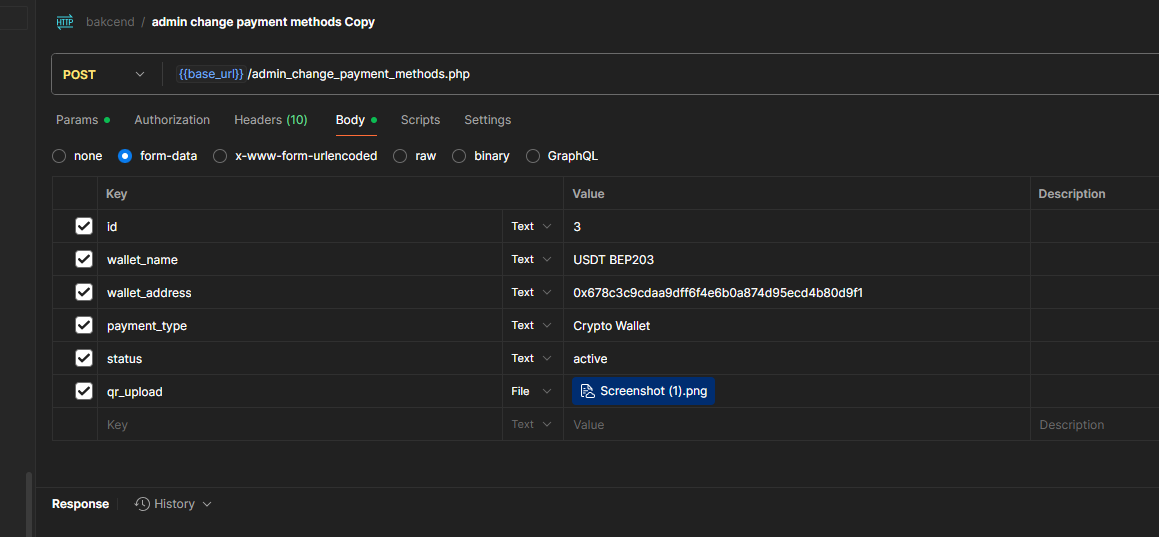1159x537 pixels.
Task: Click the bakcend breadcrumb link
Action: [110, 22]
